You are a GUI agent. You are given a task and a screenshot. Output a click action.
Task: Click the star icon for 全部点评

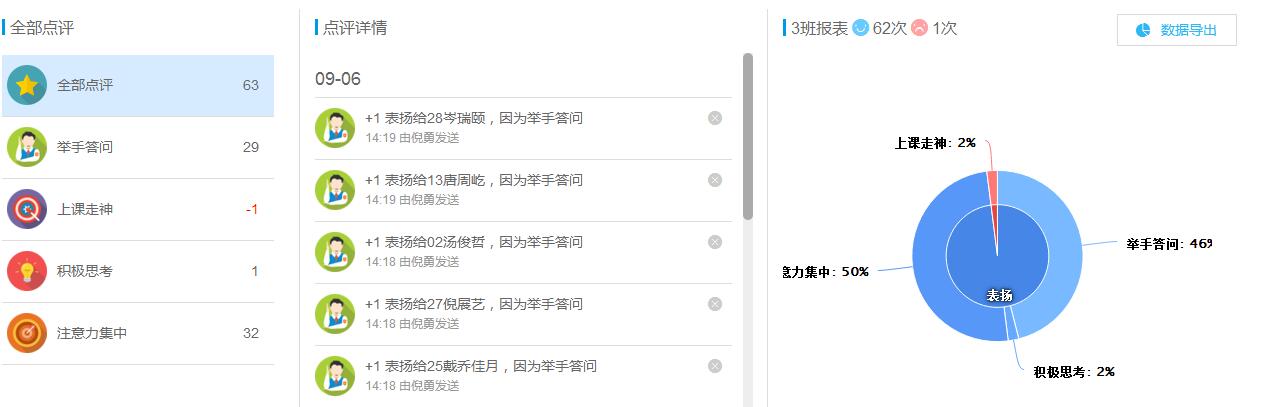27,85
